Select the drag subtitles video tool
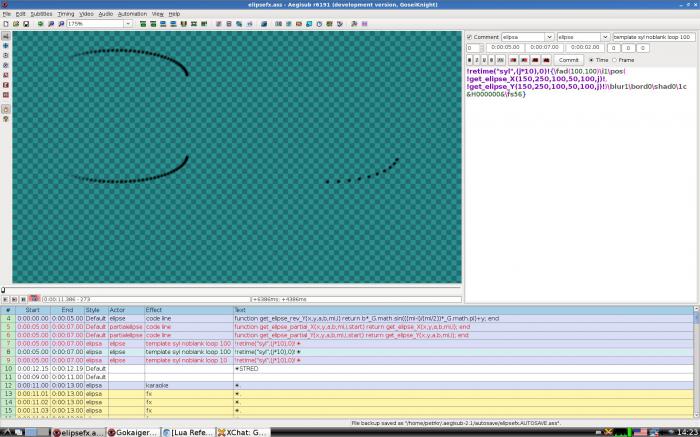This screenshot has width=700, height=437. pos(6,46)
